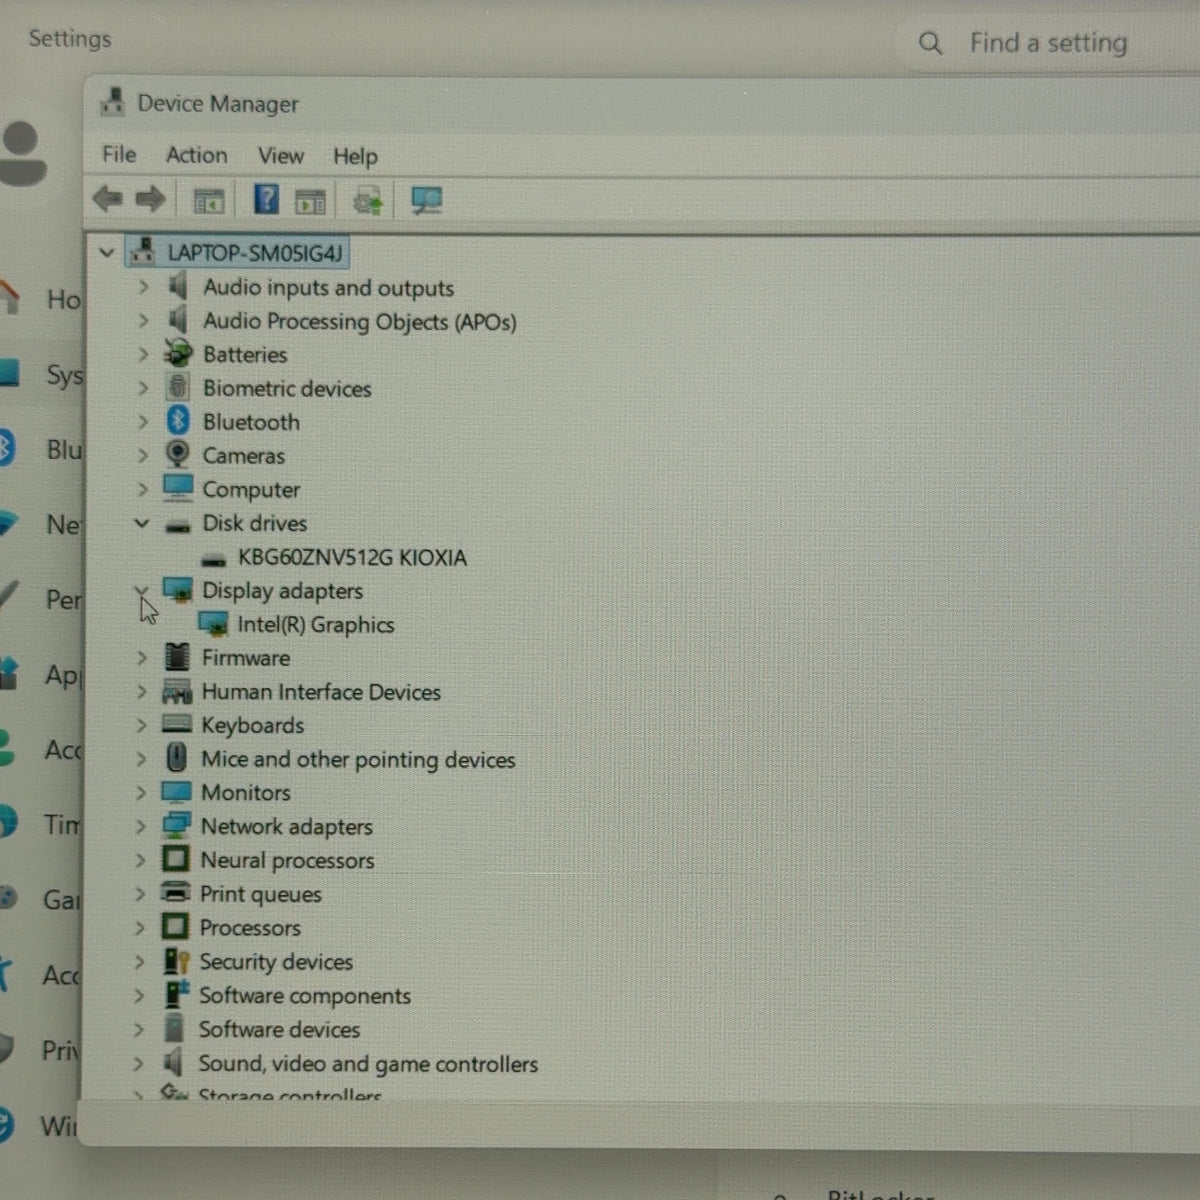Image resolution: width=1200 pixels, height=1200 pixels.
Task: Click the Cameras webcam icon
Action: coord(178,454)
